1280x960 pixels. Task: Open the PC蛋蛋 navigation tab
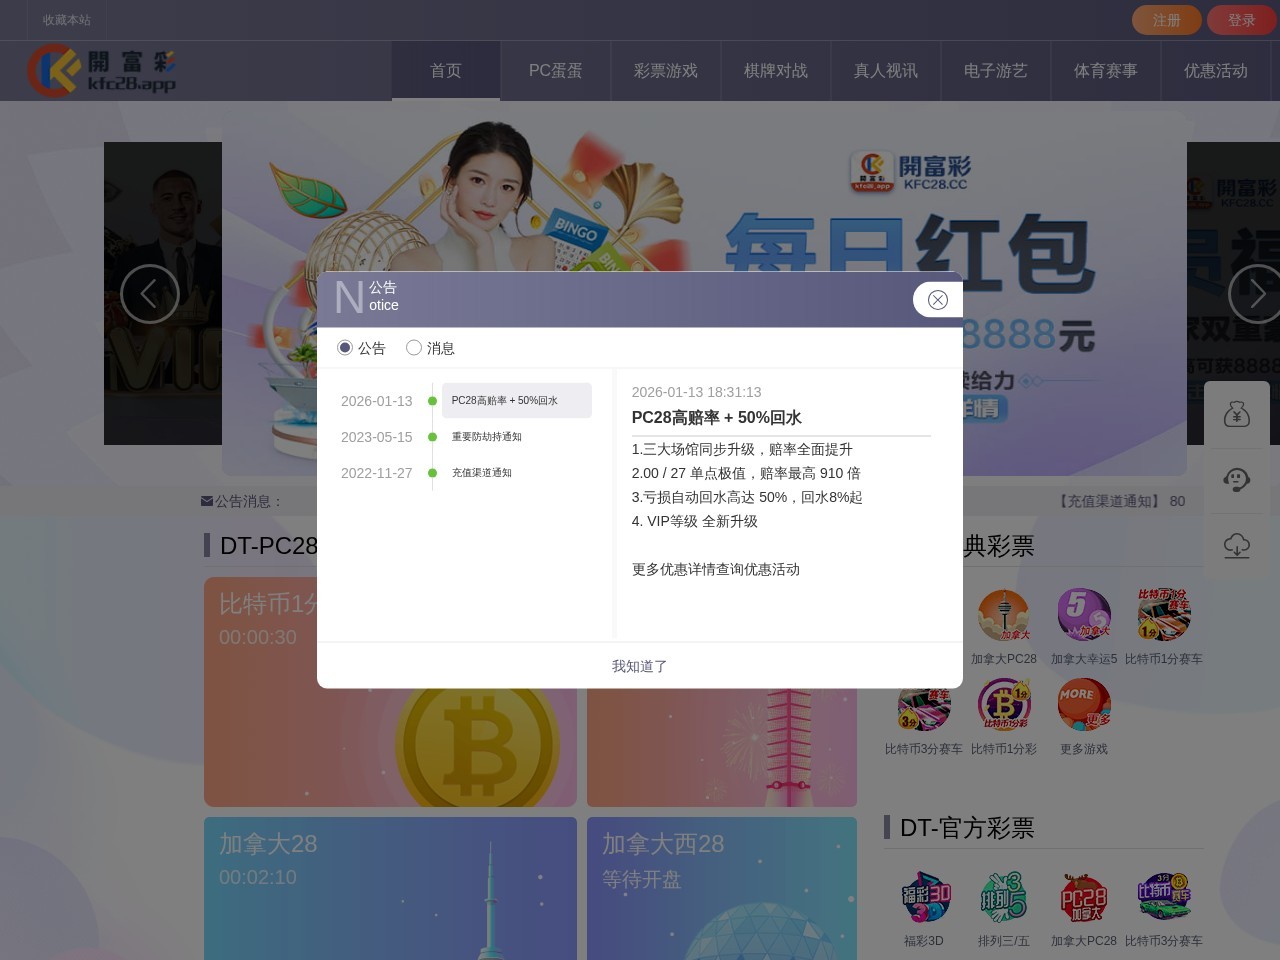click(556, 70)
